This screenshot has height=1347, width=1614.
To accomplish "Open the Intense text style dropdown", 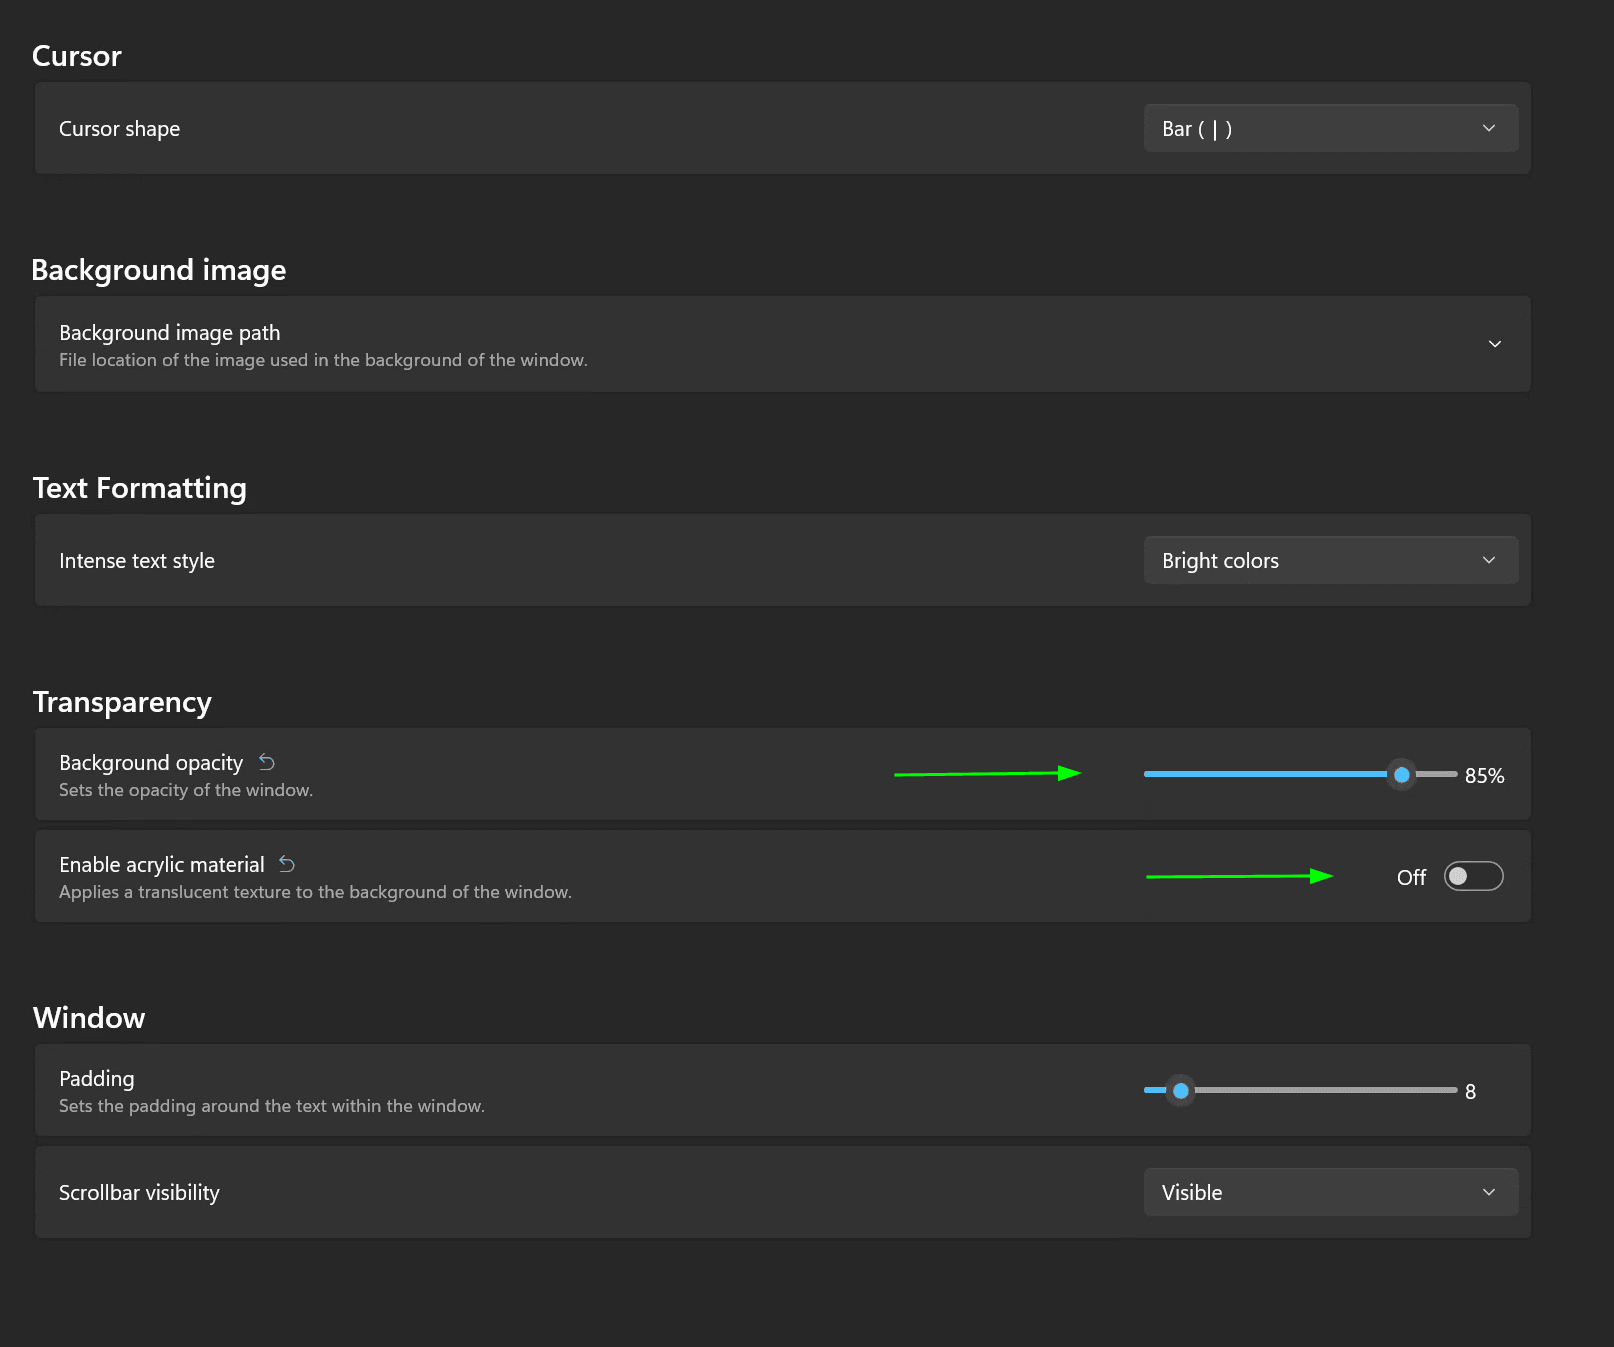I will point(1330,560).
